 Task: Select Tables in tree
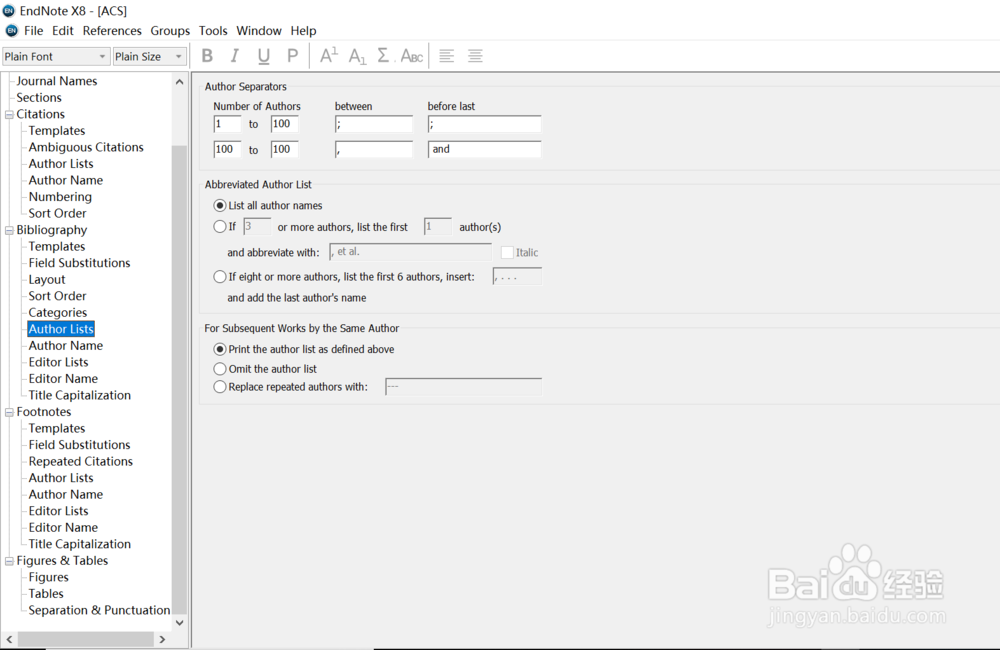[46, 594]
